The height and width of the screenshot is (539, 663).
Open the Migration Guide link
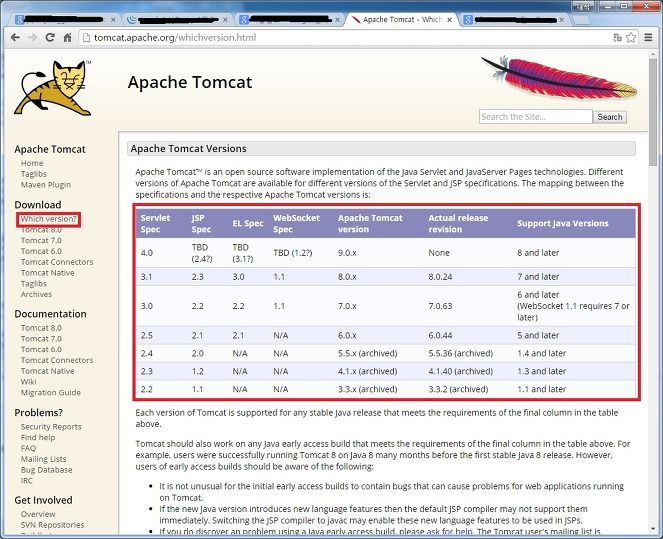point(51,392)
